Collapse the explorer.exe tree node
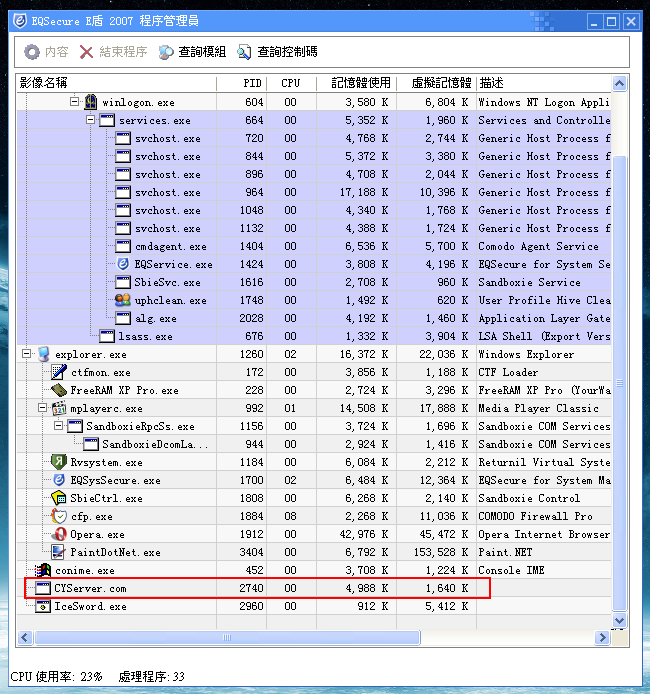This screenshot has width=650, height=694. [x=27, y=354]
